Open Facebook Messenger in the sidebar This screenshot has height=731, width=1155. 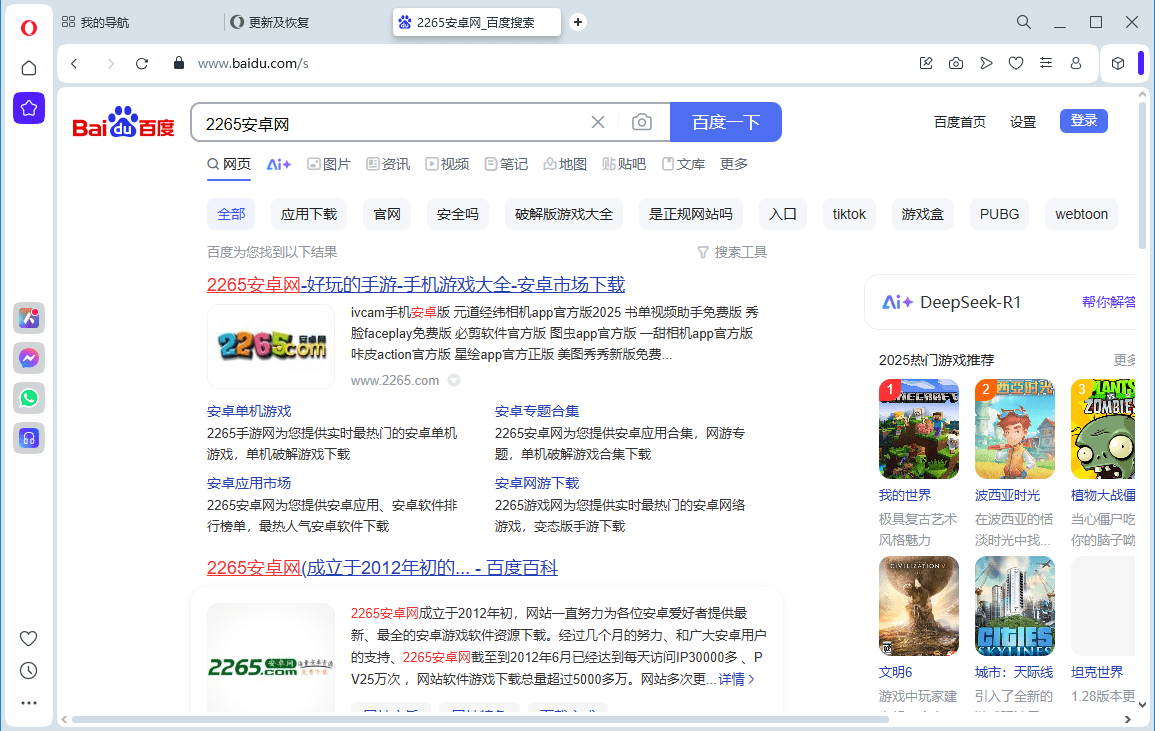point(28,358)
